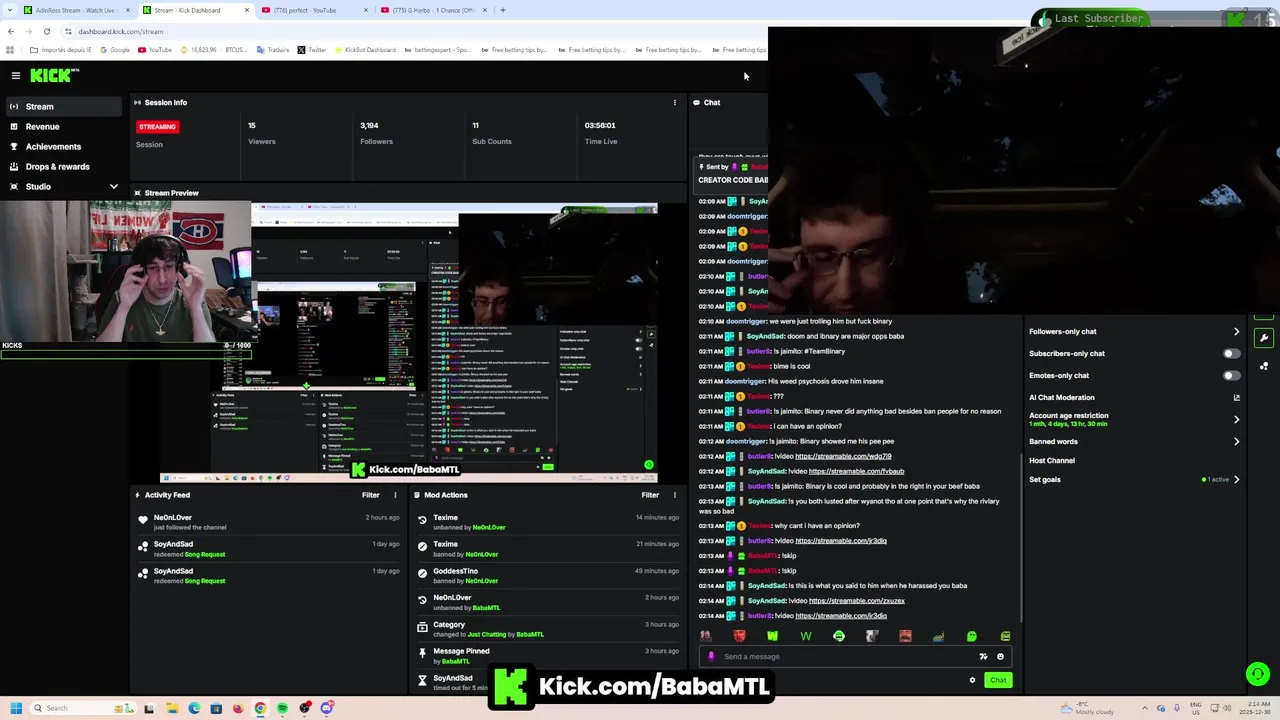Open the hamburger menu beside the Kick logo

pyautogui.click(x=16, y=75)
